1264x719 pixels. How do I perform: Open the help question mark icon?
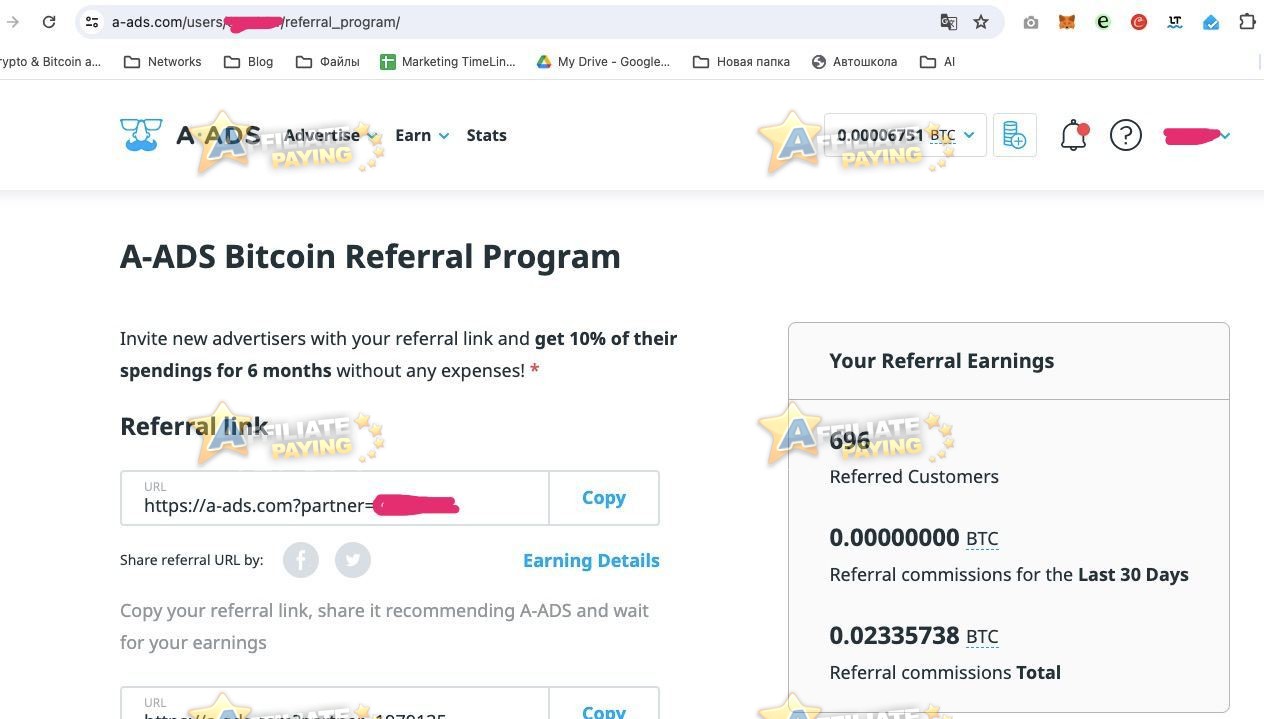(x=1126, y=135)
